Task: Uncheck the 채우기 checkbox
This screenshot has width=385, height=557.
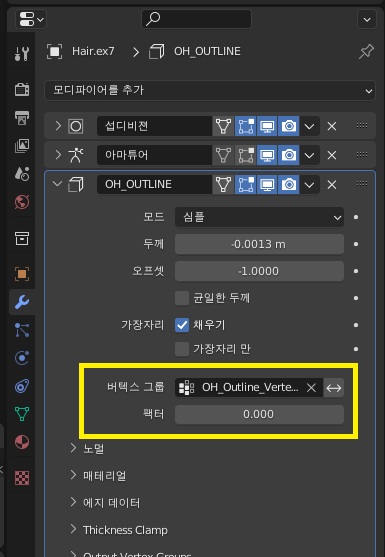Action: [x=182, y=325]
